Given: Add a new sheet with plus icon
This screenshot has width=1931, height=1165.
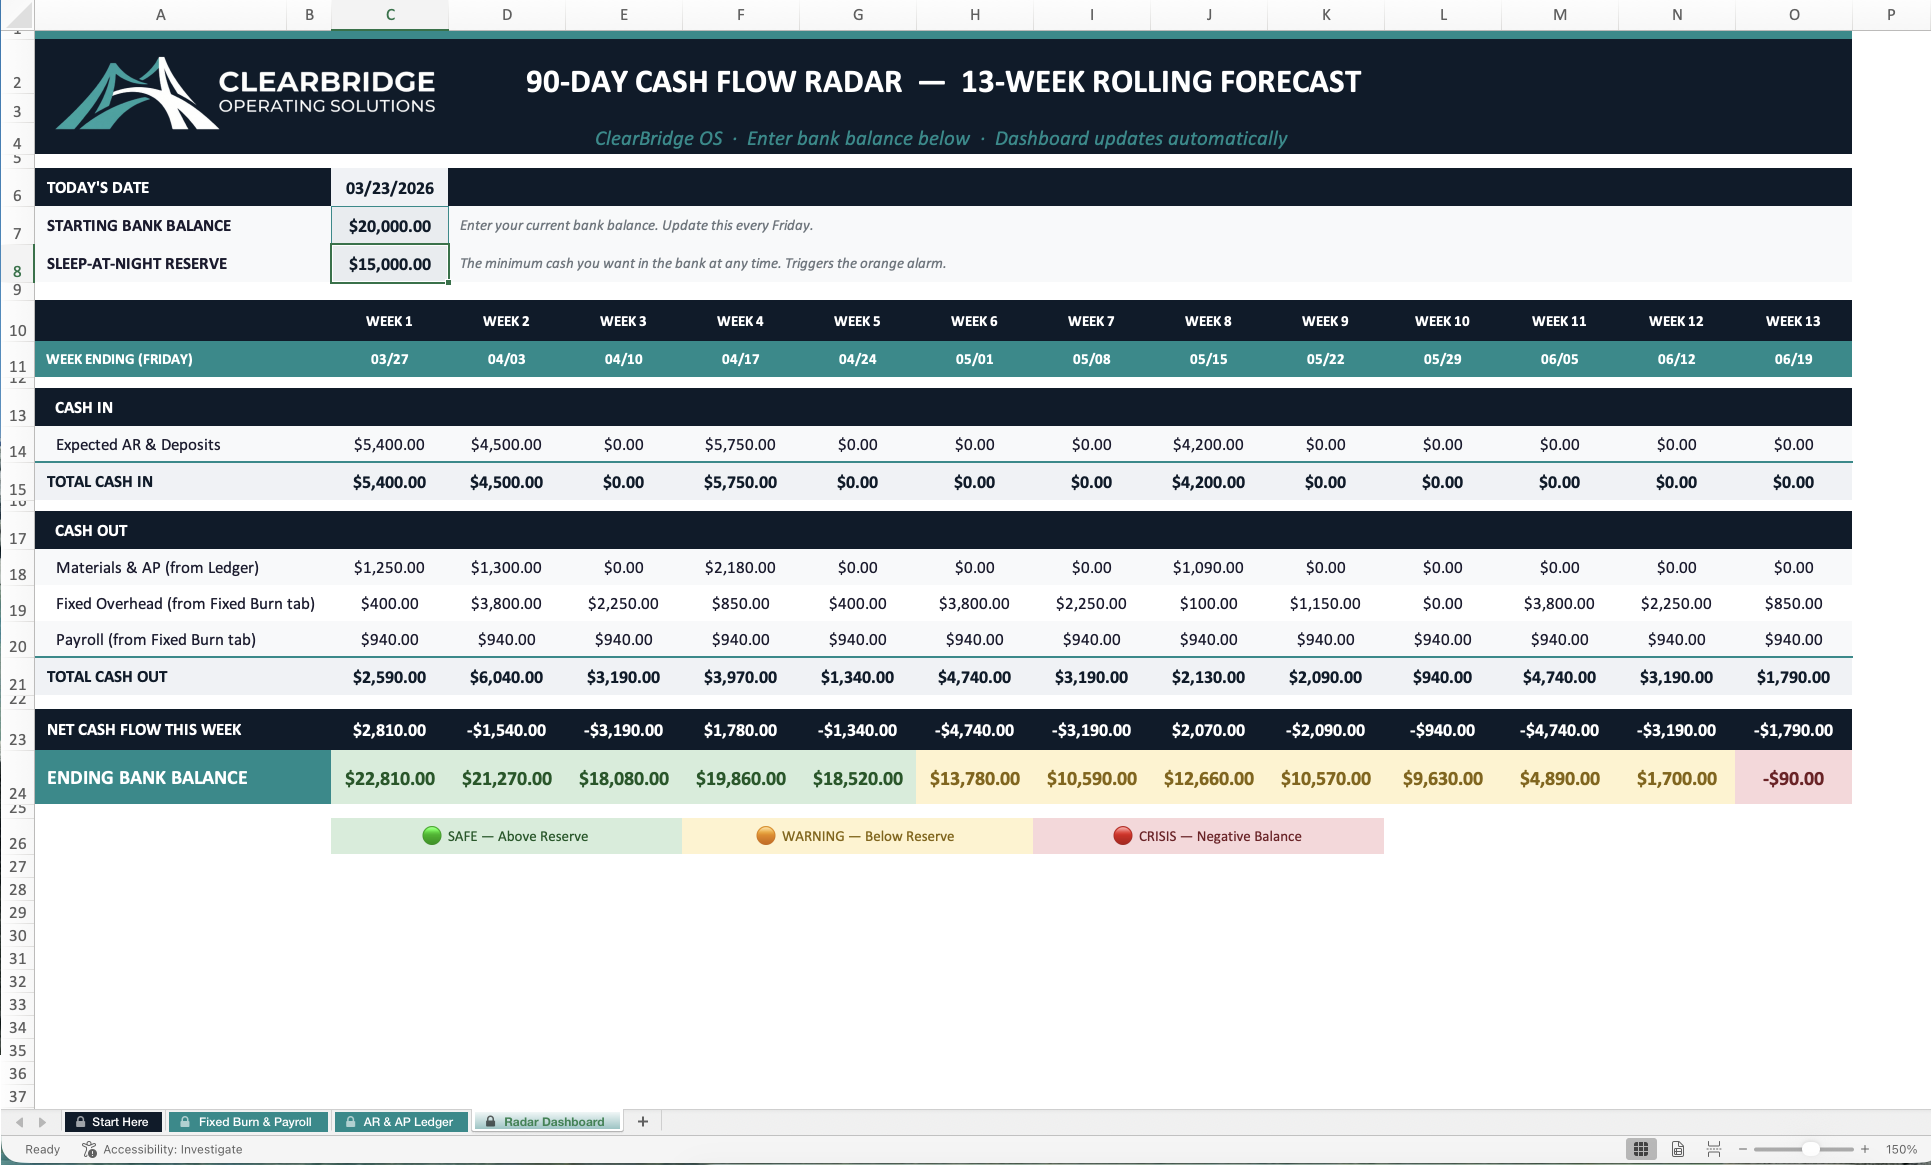Looking at the screenshot, I should pyautogui.click(x=643, y=1122).
